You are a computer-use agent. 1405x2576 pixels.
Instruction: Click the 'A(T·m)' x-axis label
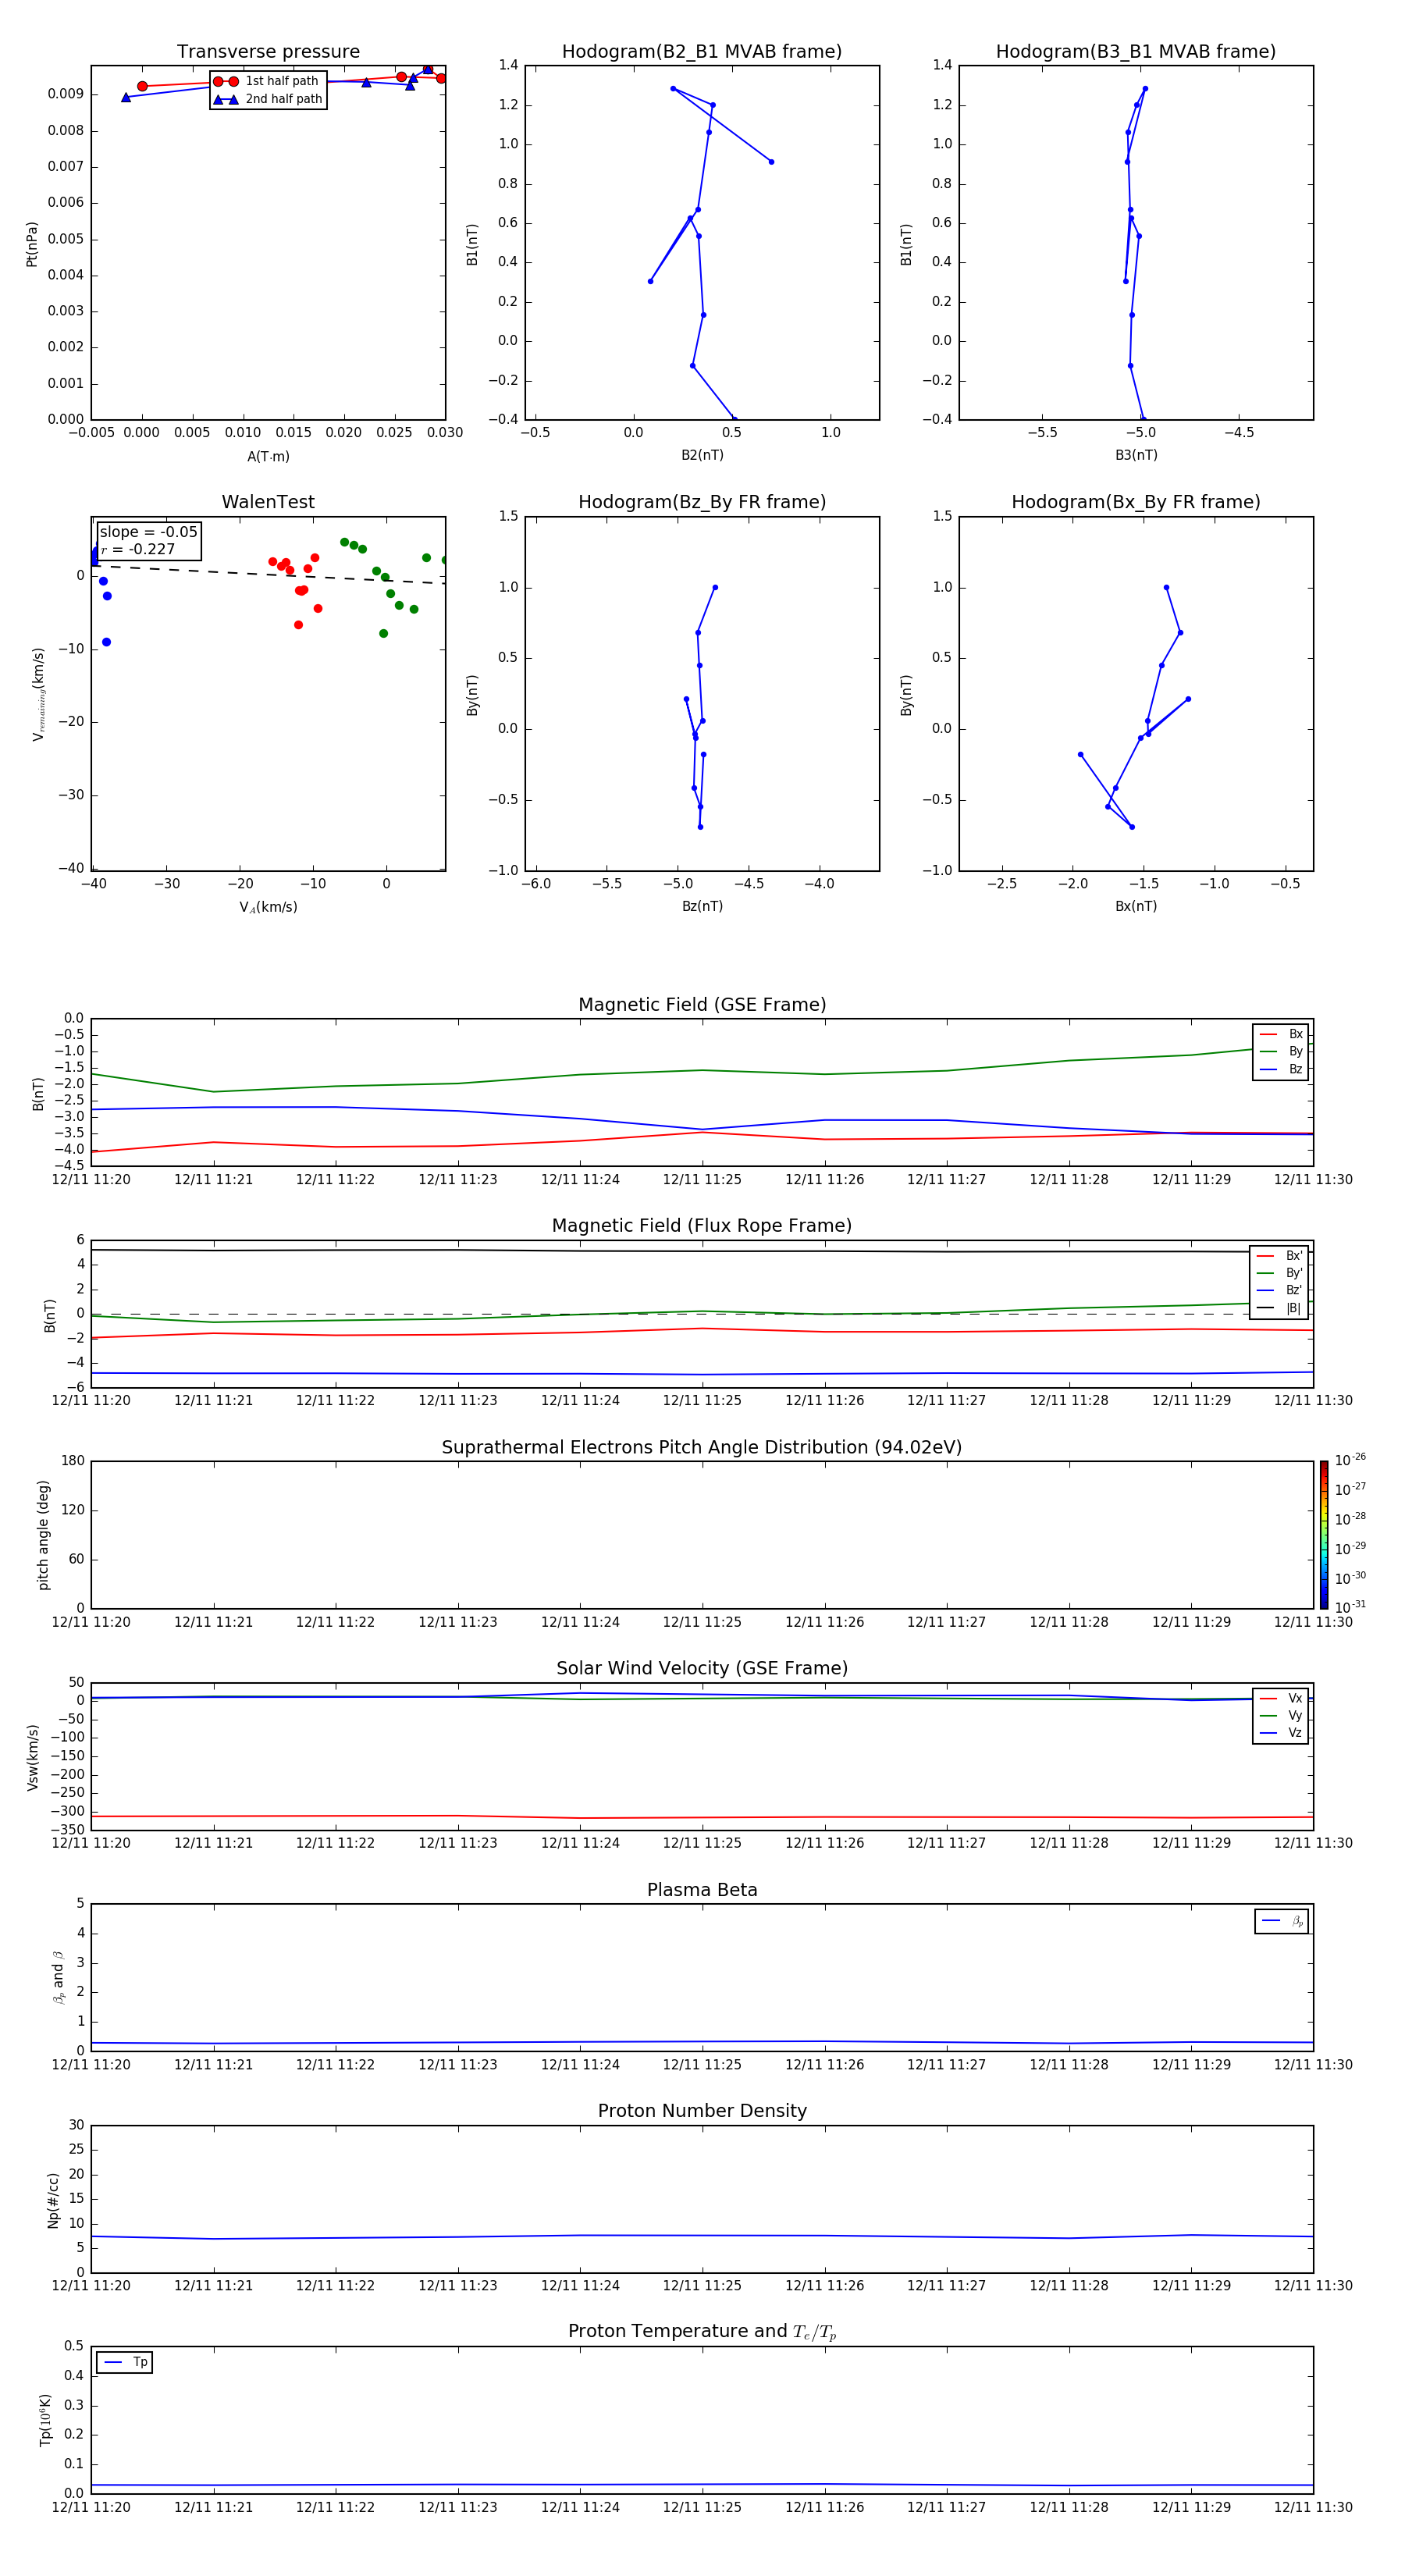(x=268, y=457)
